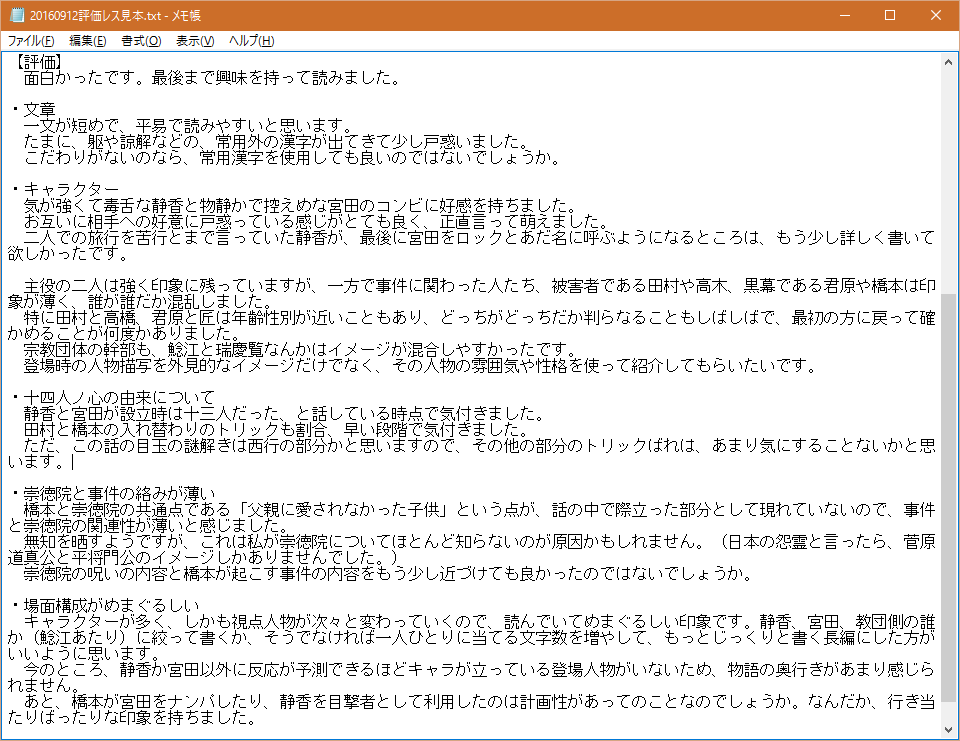Click line starting 登場時の人物描写を外見的

[x=421, y=366]
